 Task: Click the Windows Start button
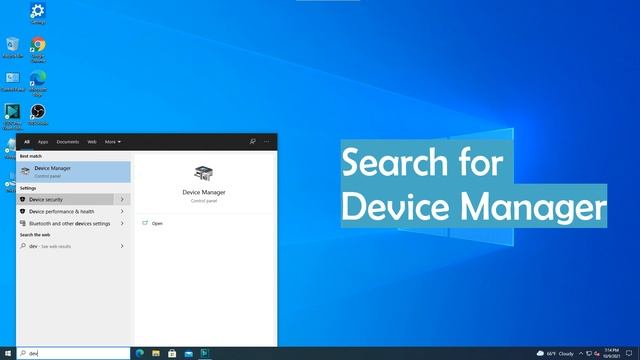pos(8,353)
